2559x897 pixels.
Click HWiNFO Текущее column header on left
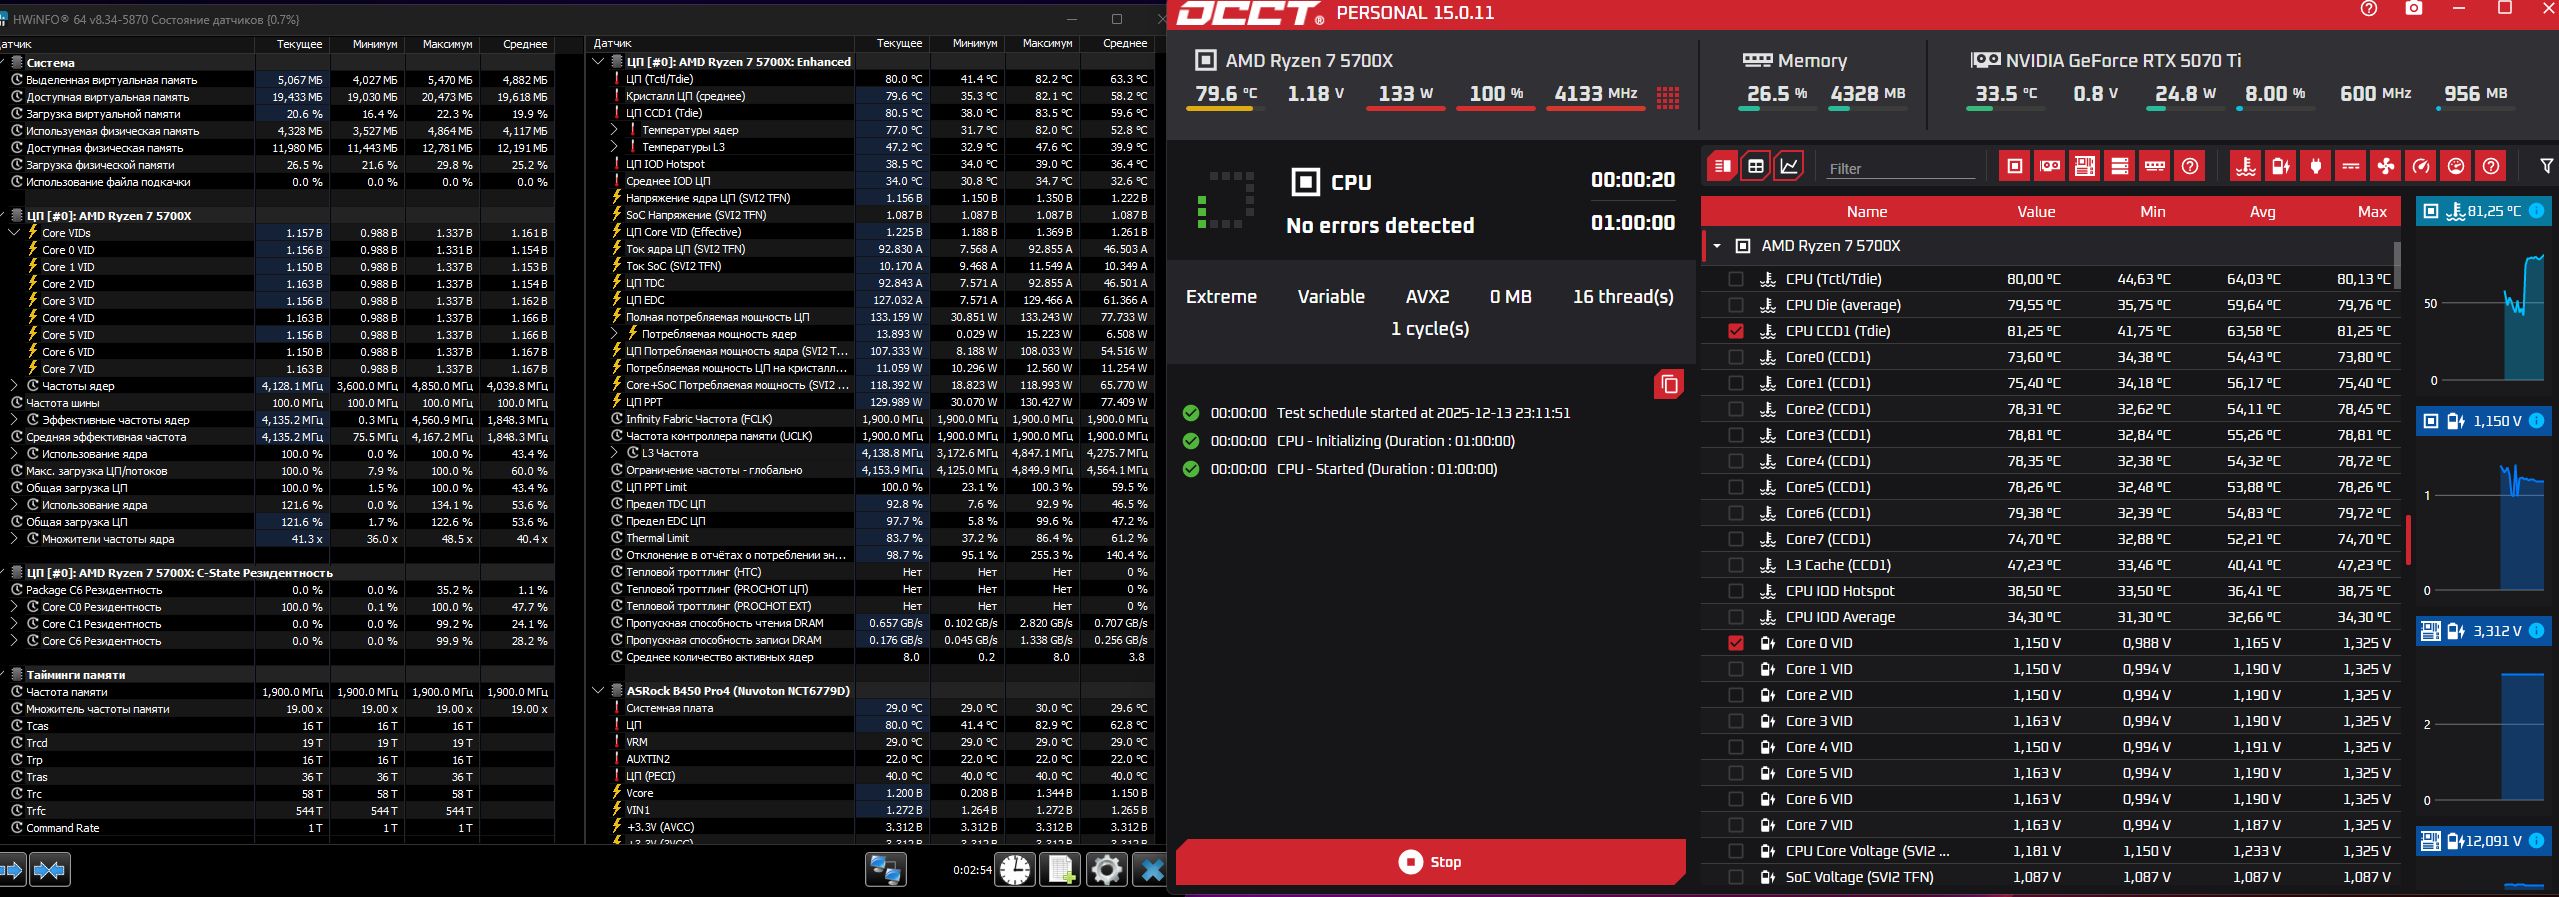pyautogui.click(x=299, y=44)
